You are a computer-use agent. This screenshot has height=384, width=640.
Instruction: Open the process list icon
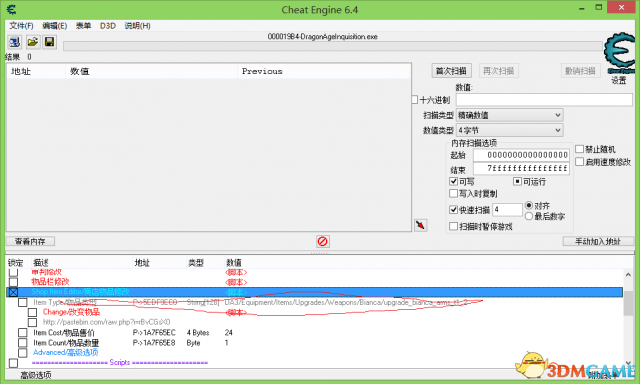(15, 42)
